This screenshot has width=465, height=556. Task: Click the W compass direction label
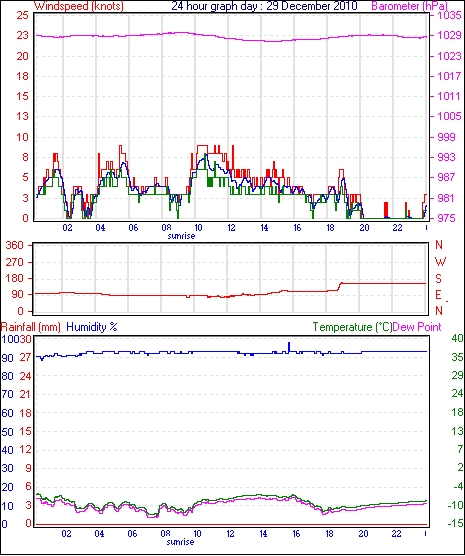[x=440, y=262]
